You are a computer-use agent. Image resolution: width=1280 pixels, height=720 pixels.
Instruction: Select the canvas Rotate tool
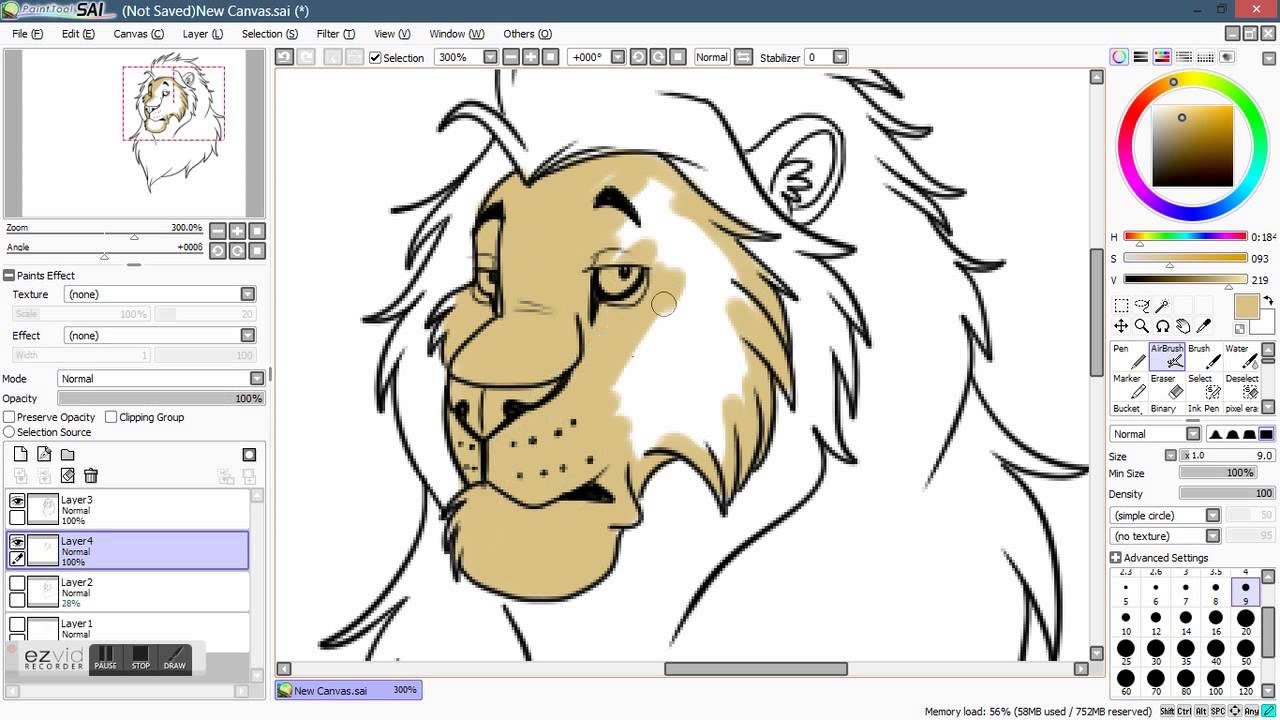coord(1162,326)
